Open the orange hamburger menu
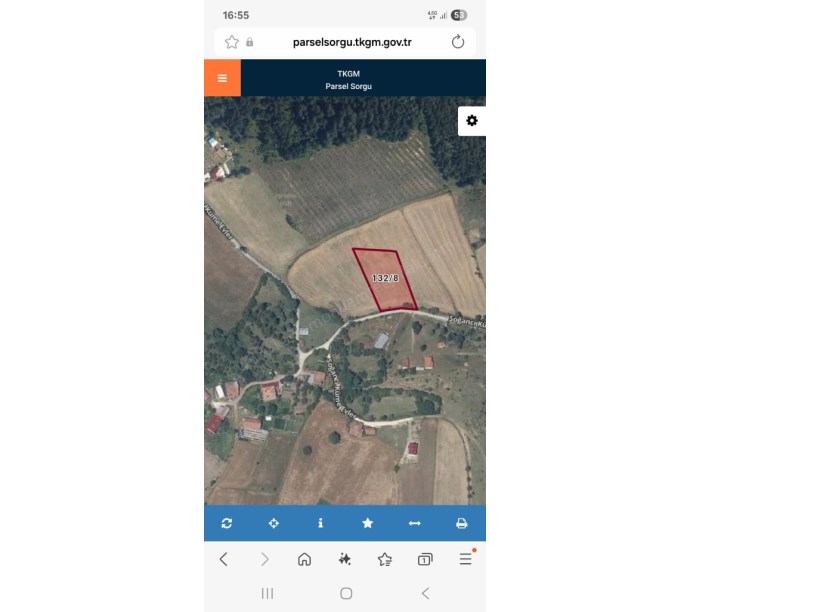 222,78
